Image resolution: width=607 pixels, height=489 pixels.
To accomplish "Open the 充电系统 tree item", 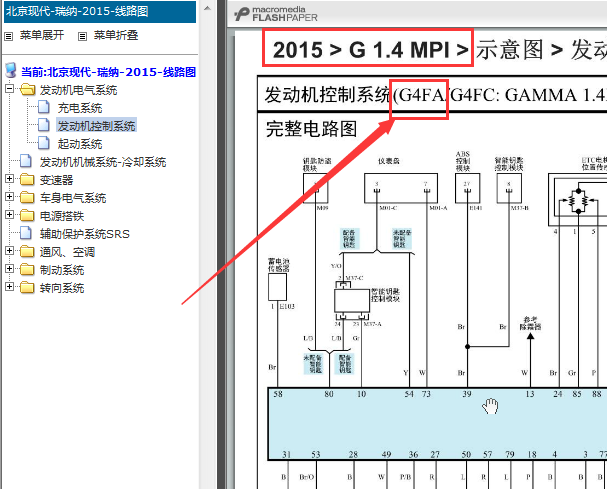I will tap(80, 108).
